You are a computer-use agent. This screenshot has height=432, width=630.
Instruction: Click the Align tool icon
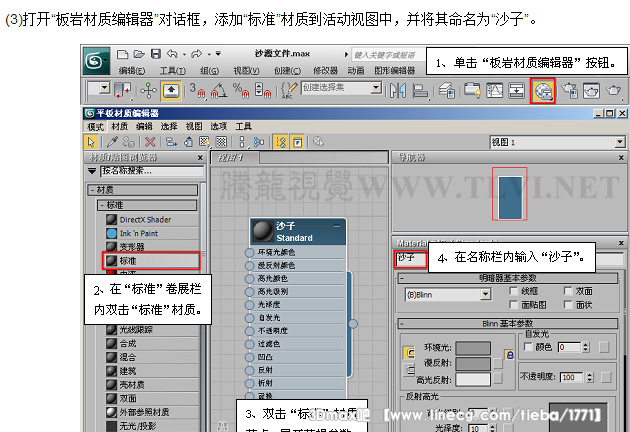click(x=420, y=90)
